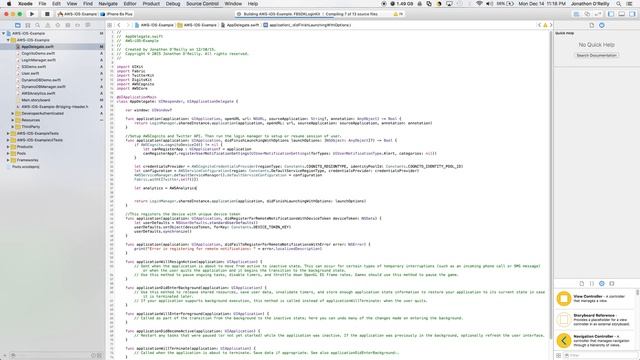The height and width of the screenshot is (360, 640).
Task: Click the warning indicator in activity bar
Action: click(398, 14)
